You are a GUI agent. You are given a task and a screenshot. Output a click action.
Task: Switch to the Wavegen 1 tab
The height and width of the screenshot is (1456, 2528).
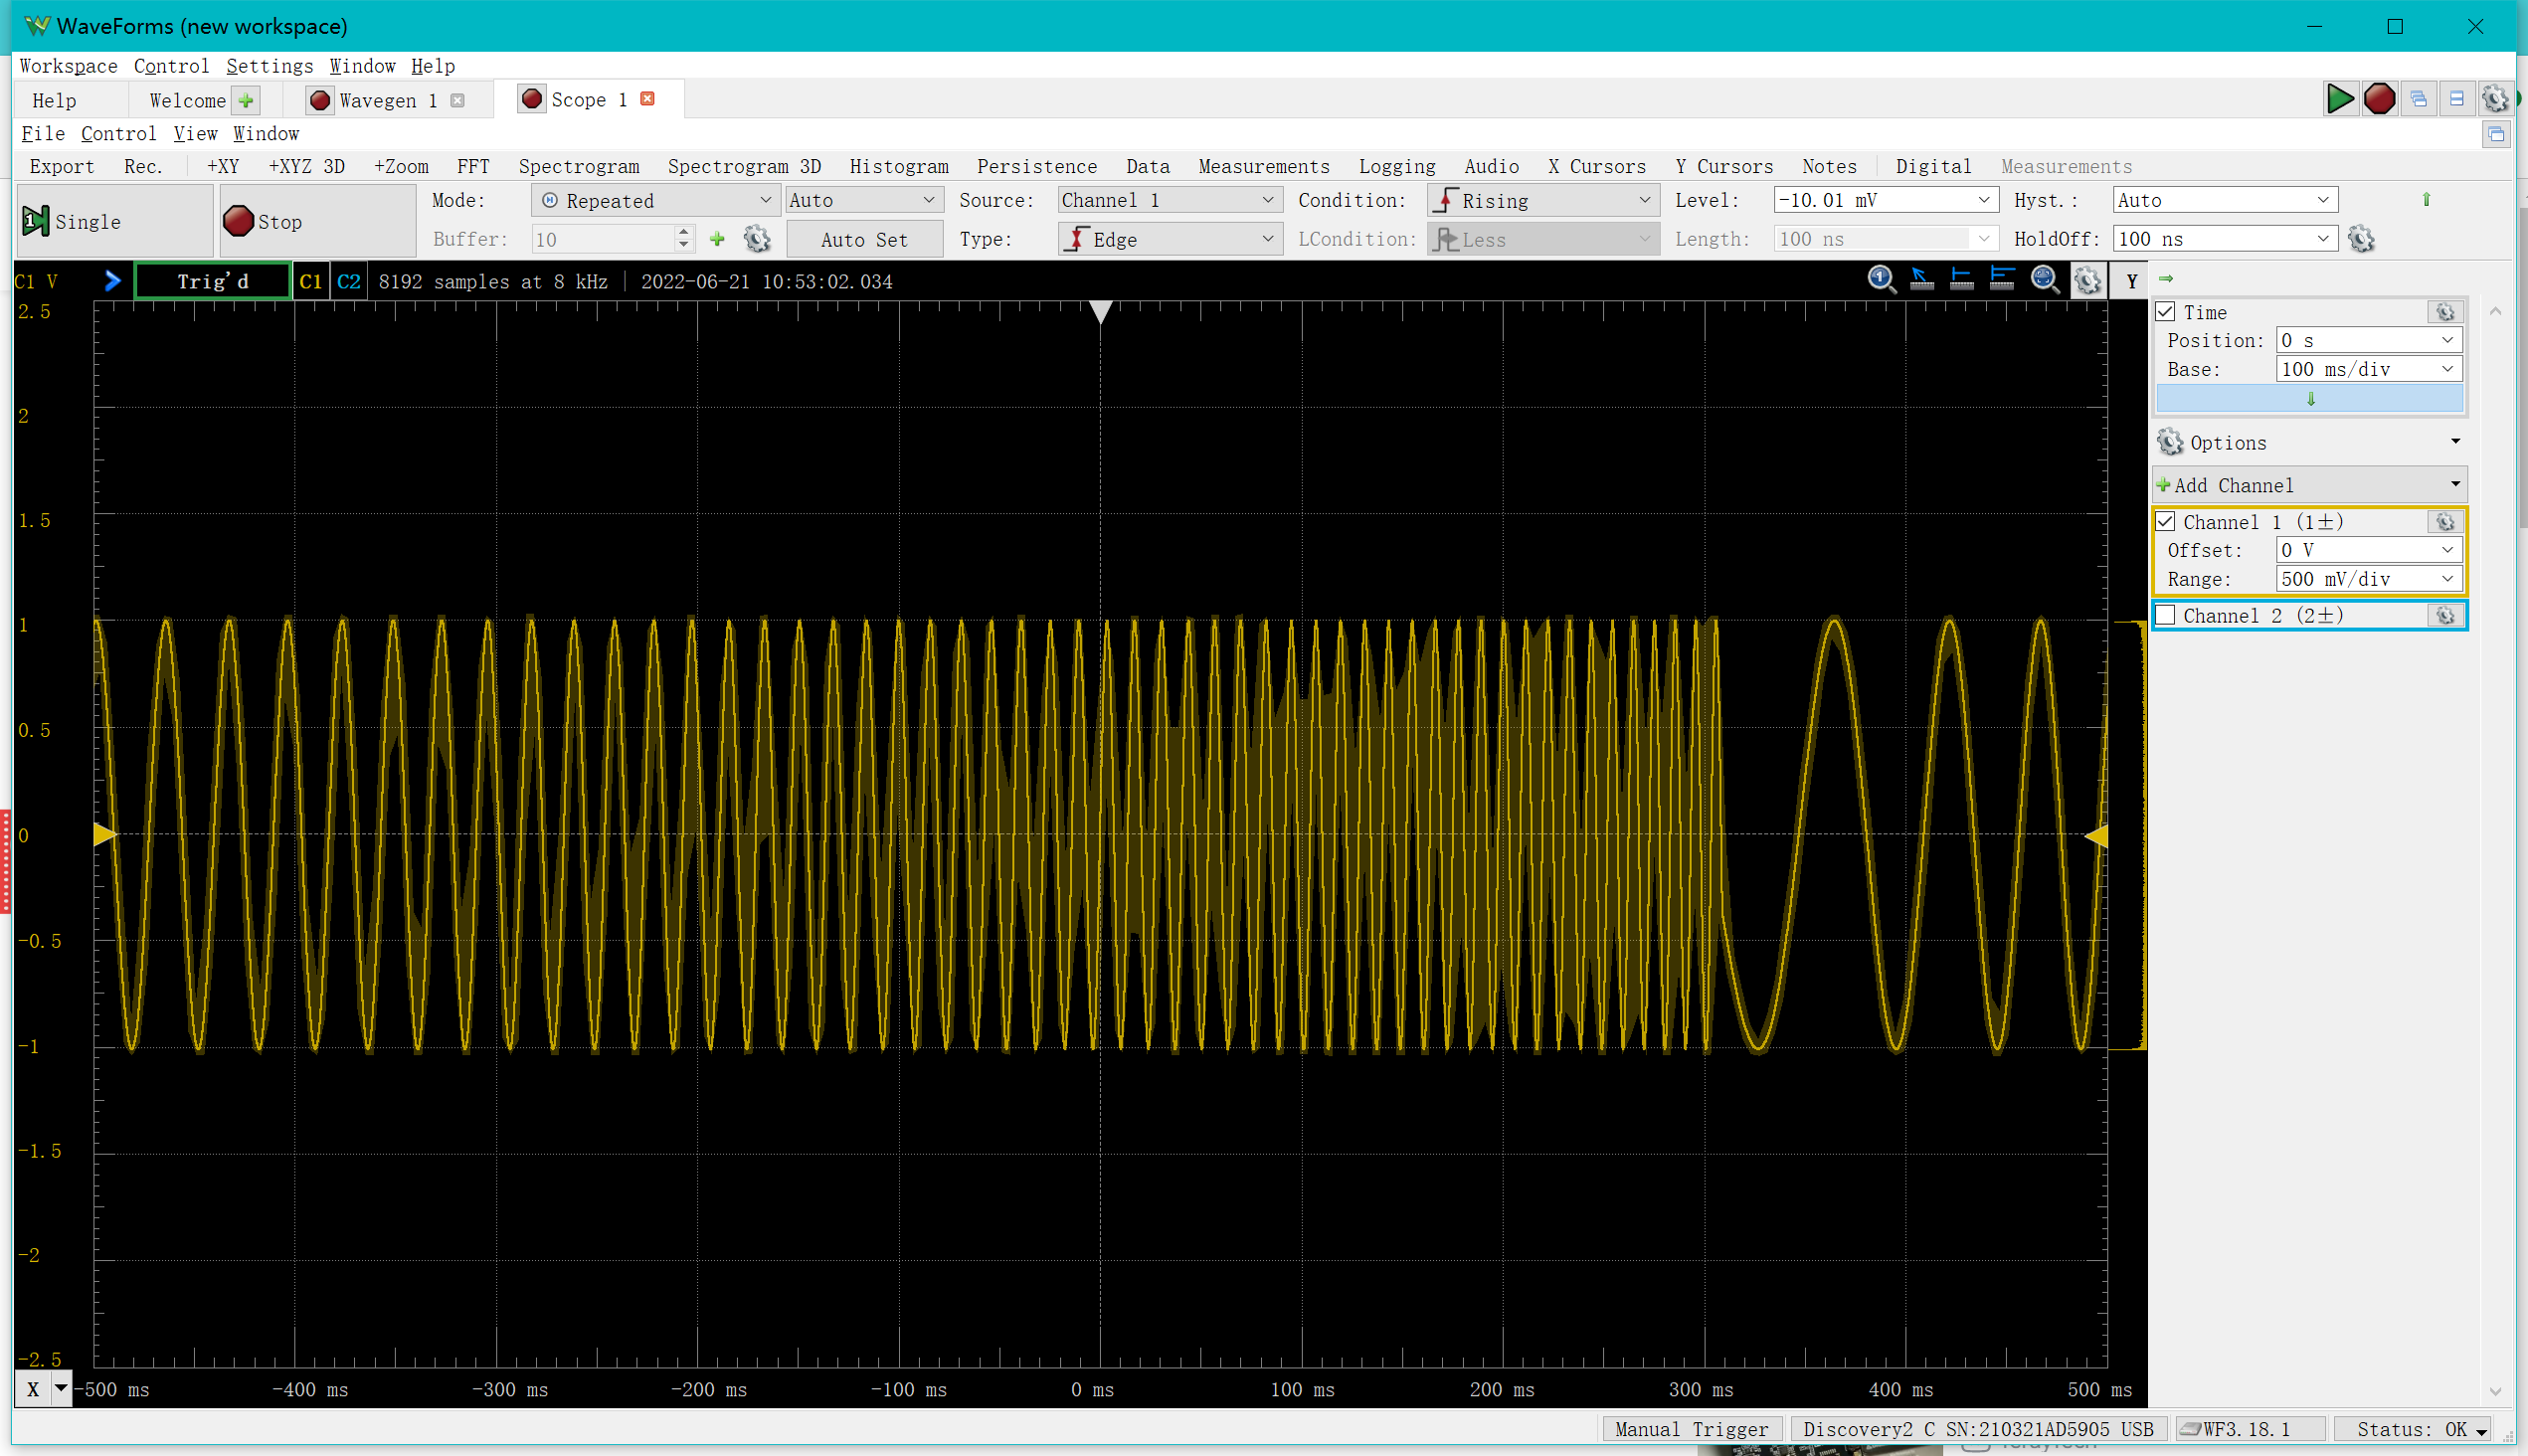[x=386, y=100]
